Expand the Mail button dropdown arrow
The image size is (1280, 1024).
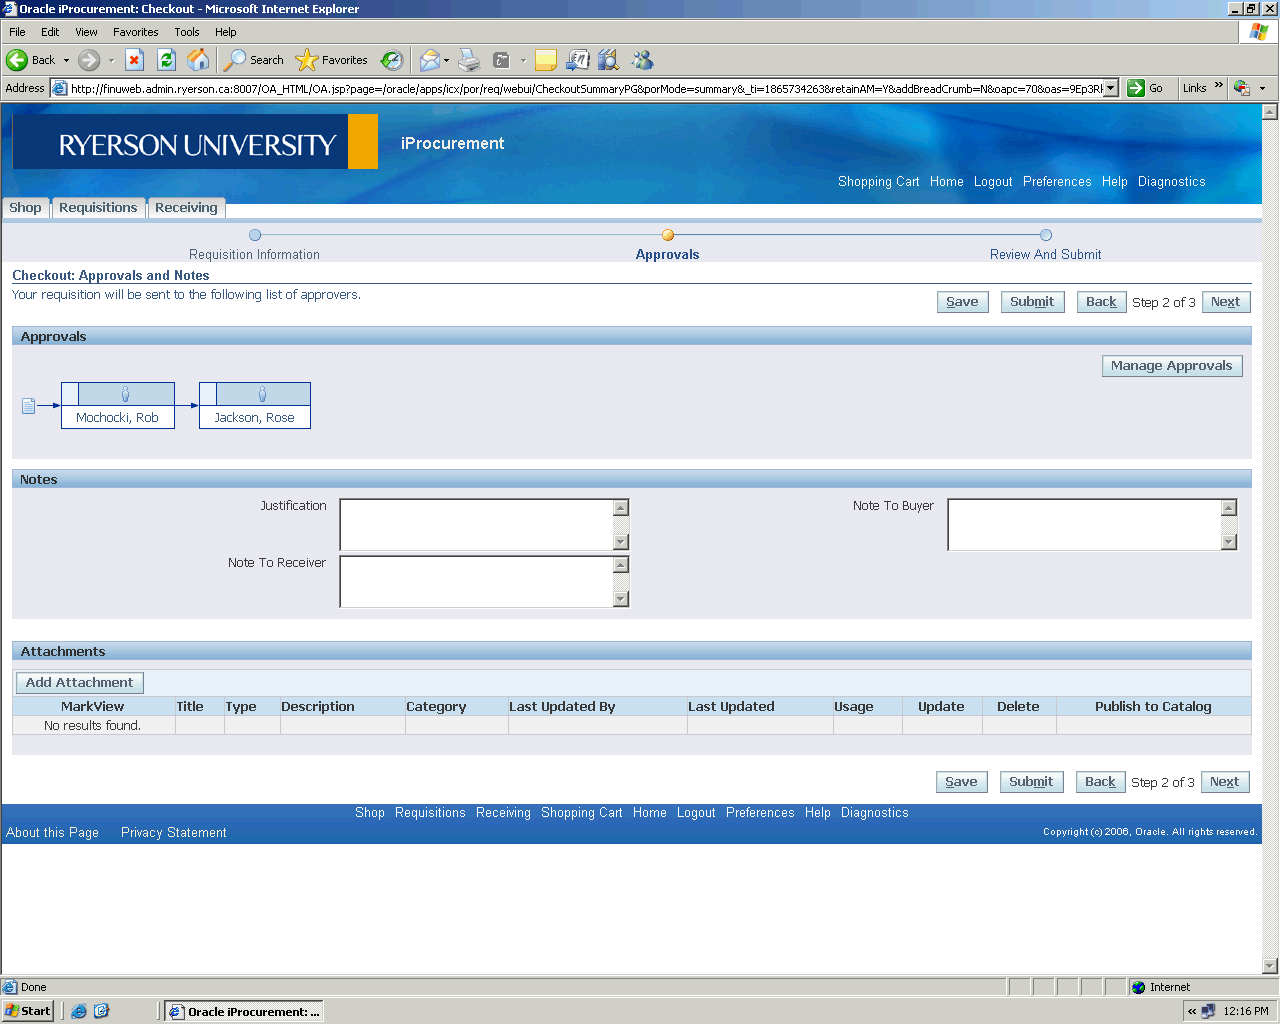446,60
